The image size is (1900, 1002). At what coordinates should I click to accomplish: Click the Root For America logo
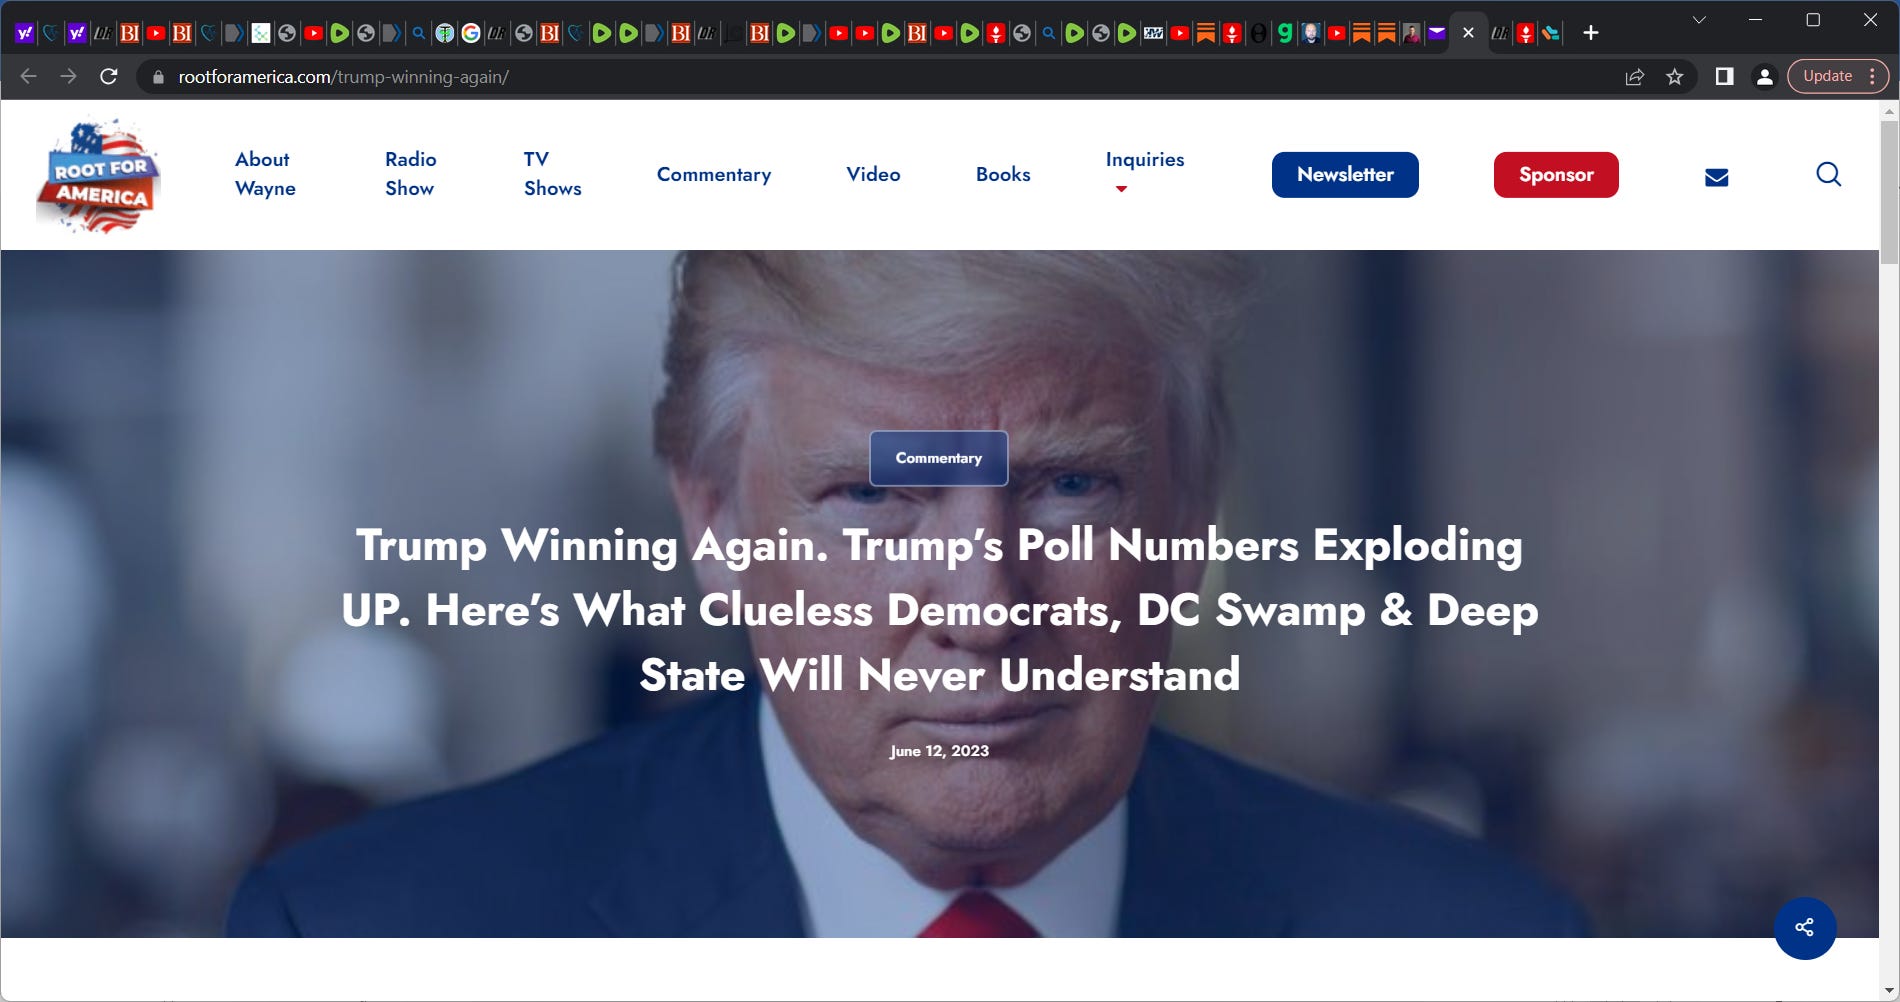(x=98, y=176)
